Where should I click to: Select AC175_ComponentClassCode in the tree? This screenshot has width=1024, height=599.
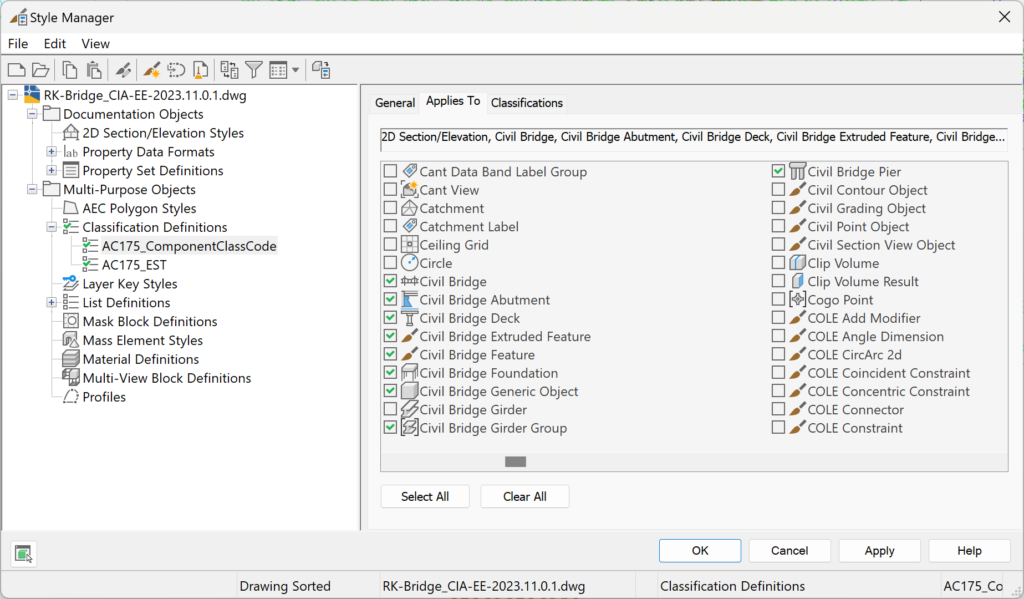pyautogui.click(x=189, y=246)
